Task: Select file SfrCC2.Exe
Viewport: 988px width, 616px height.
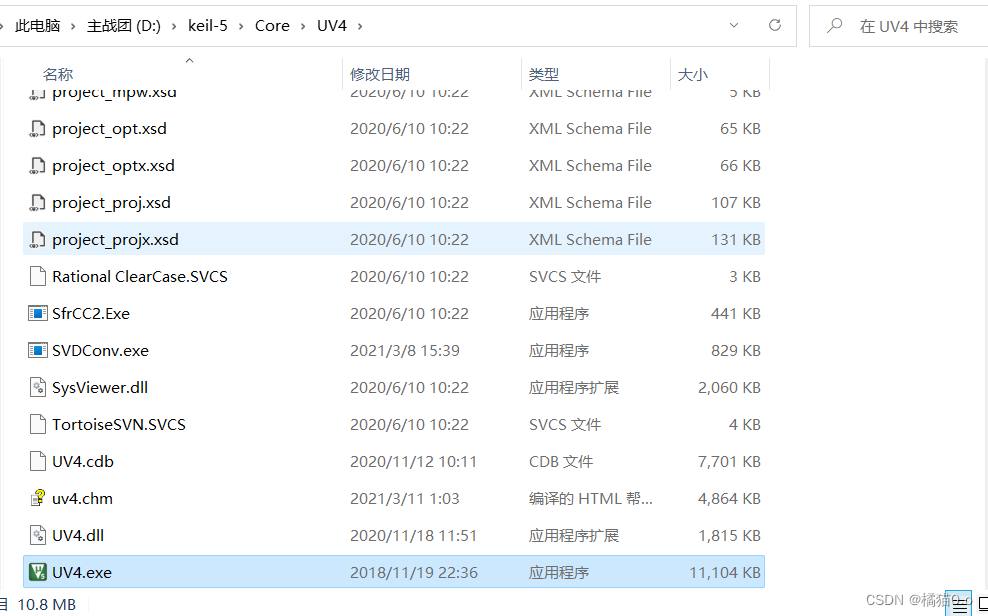Action: 91,314
